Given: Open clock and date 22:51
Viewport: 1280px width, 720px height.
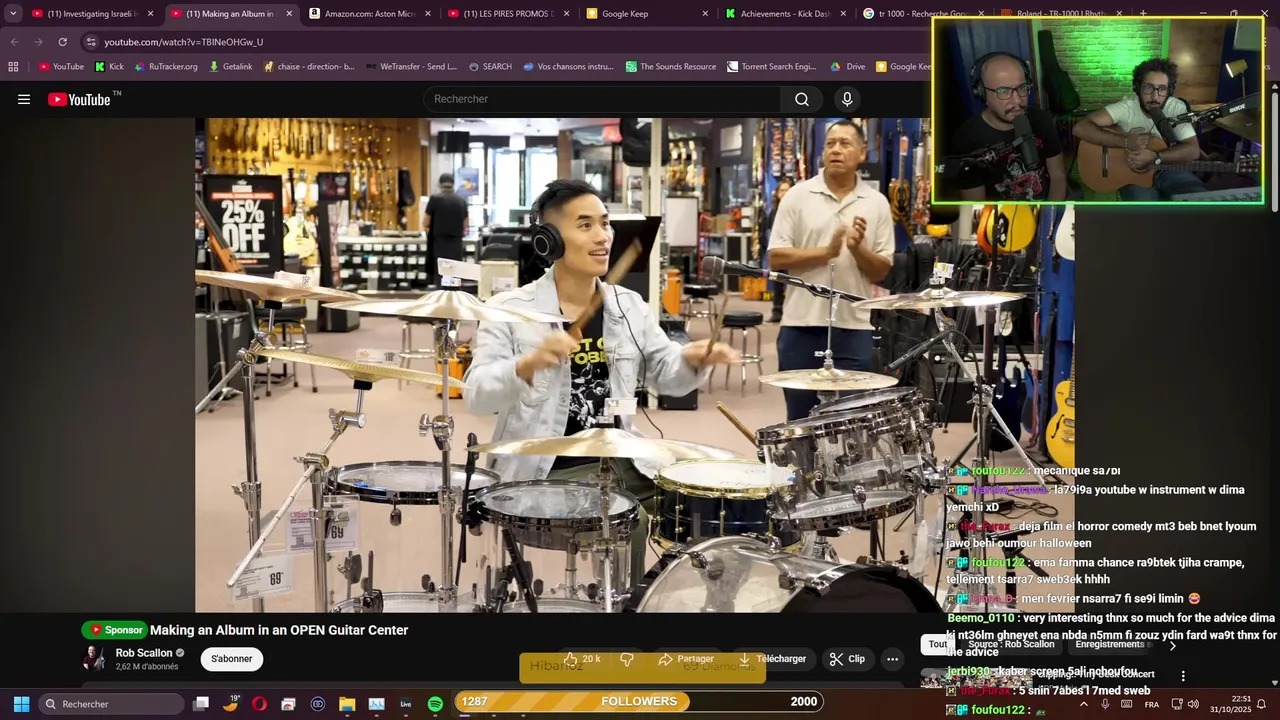Looking at the screenshot, I should coord(1230,704).
